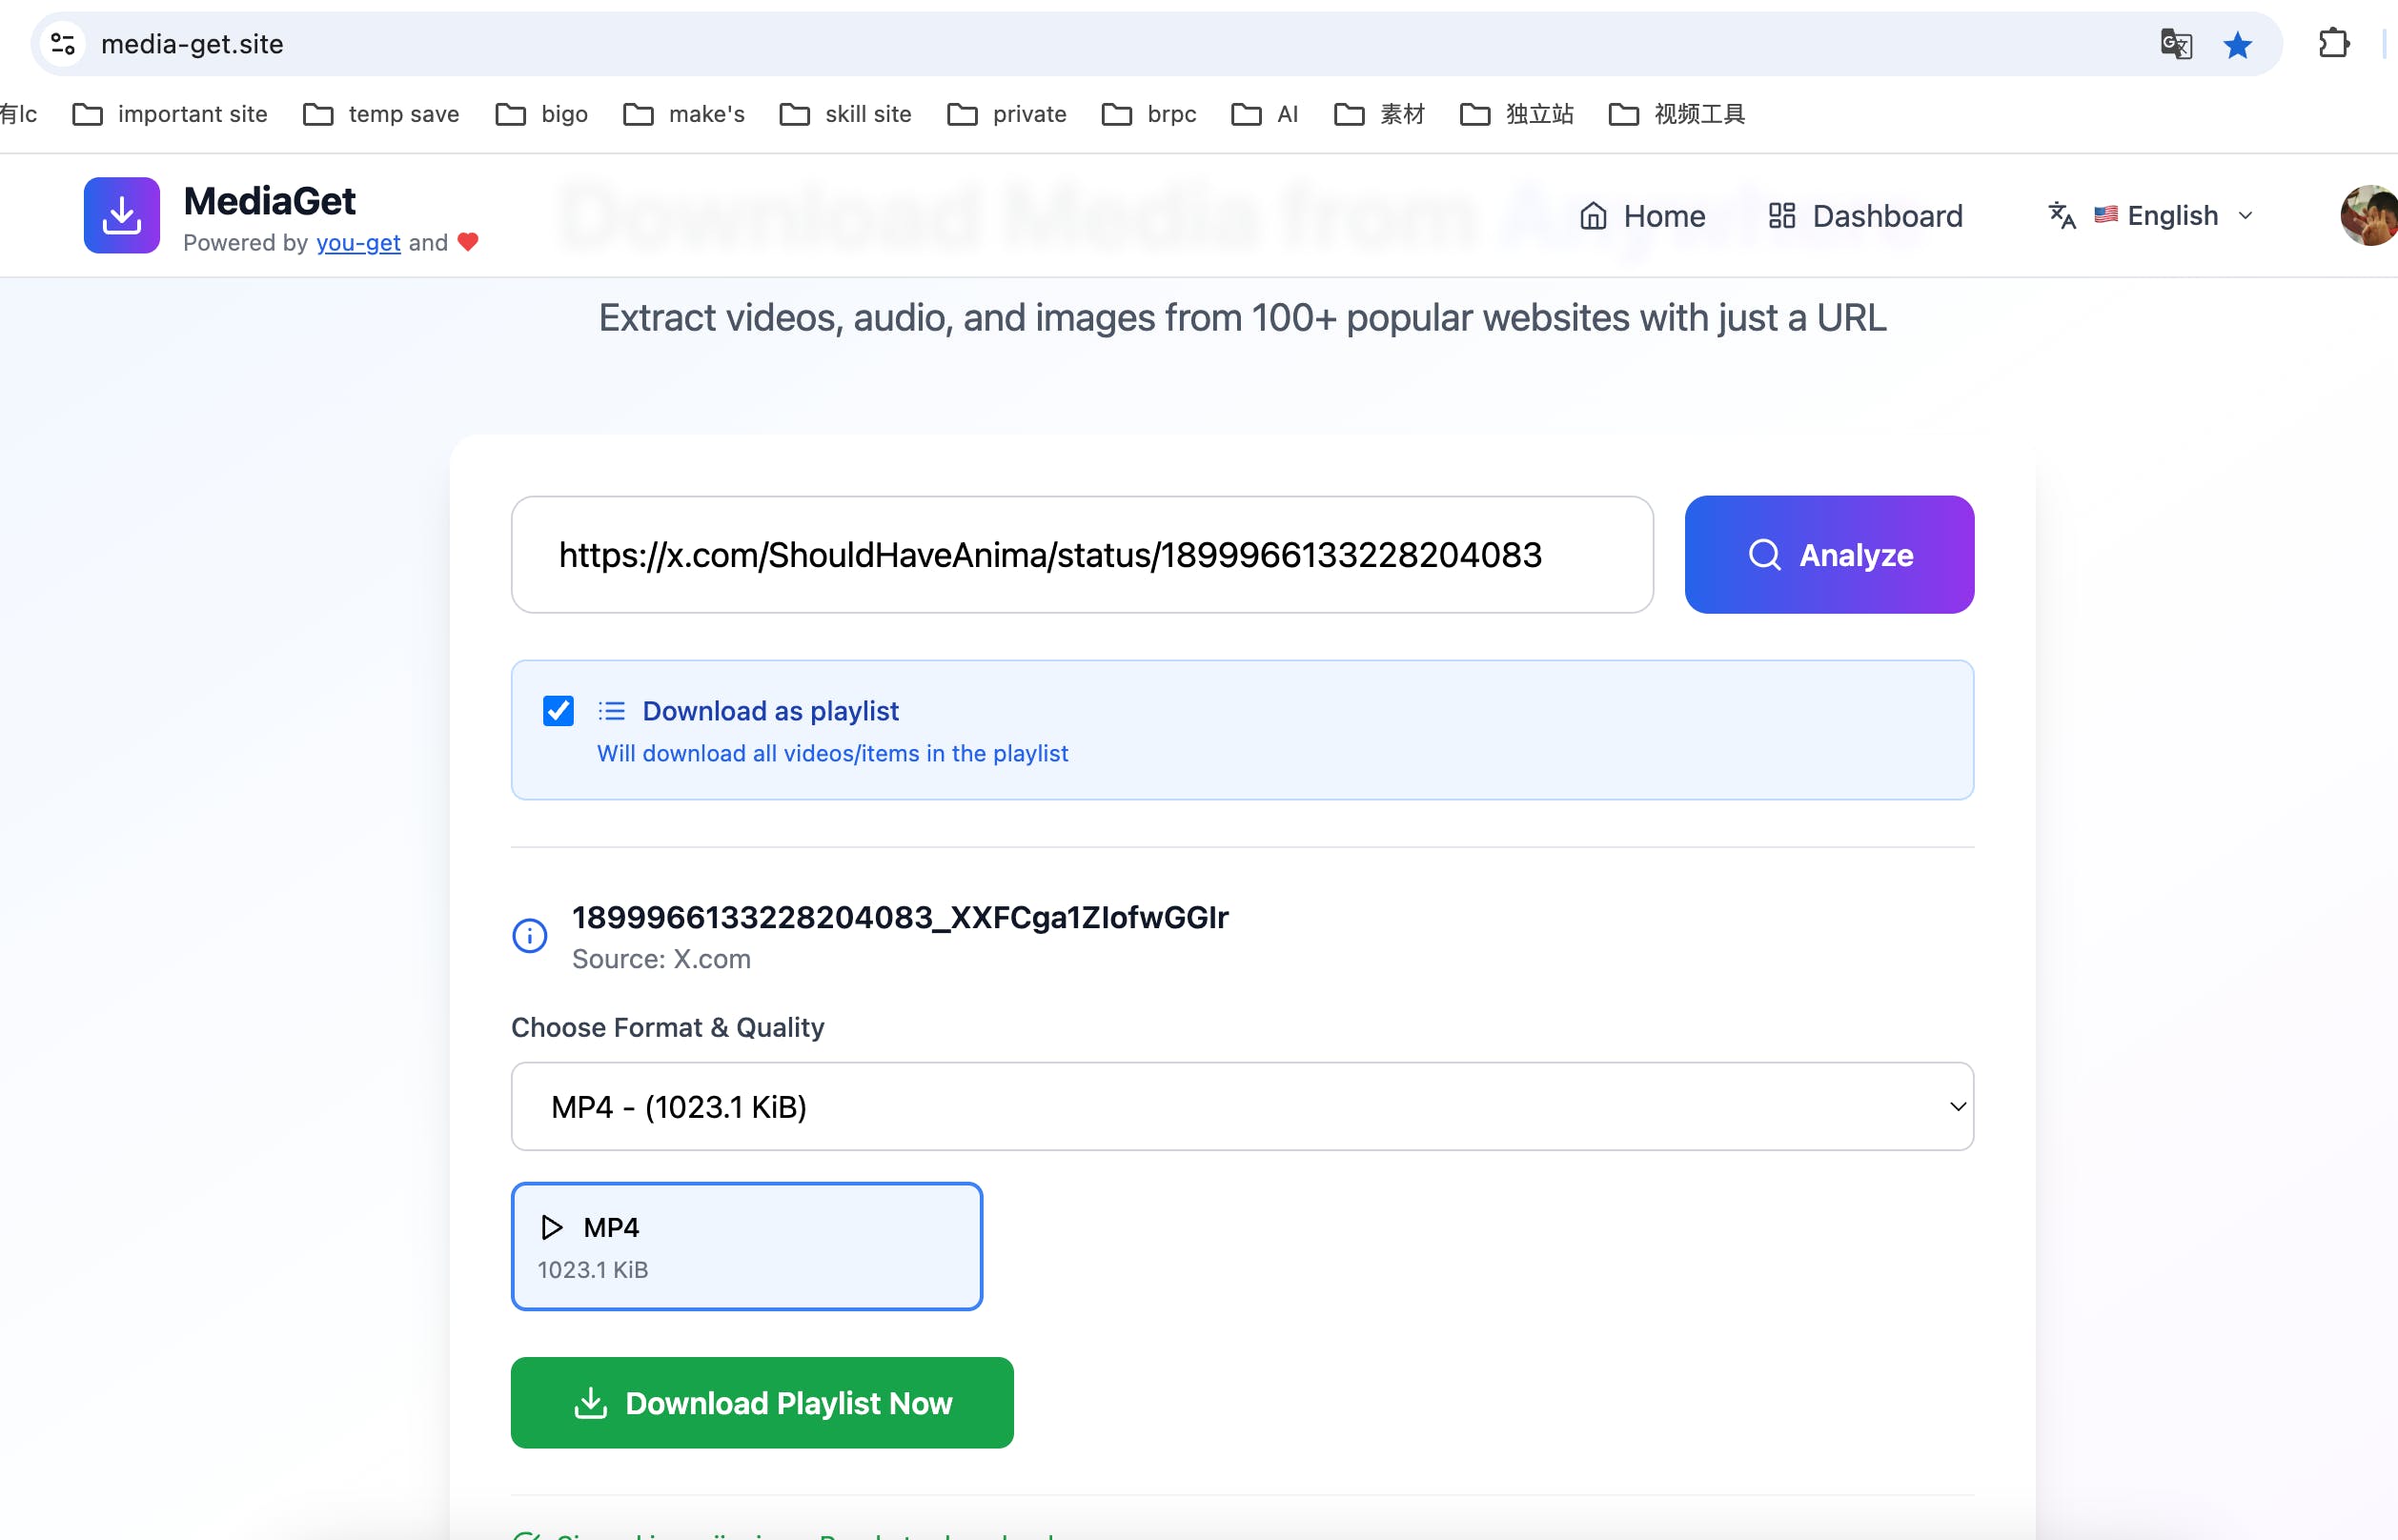2398x1540 pixels.
Task: Follow the you-get link
Action: pos(358,243)
